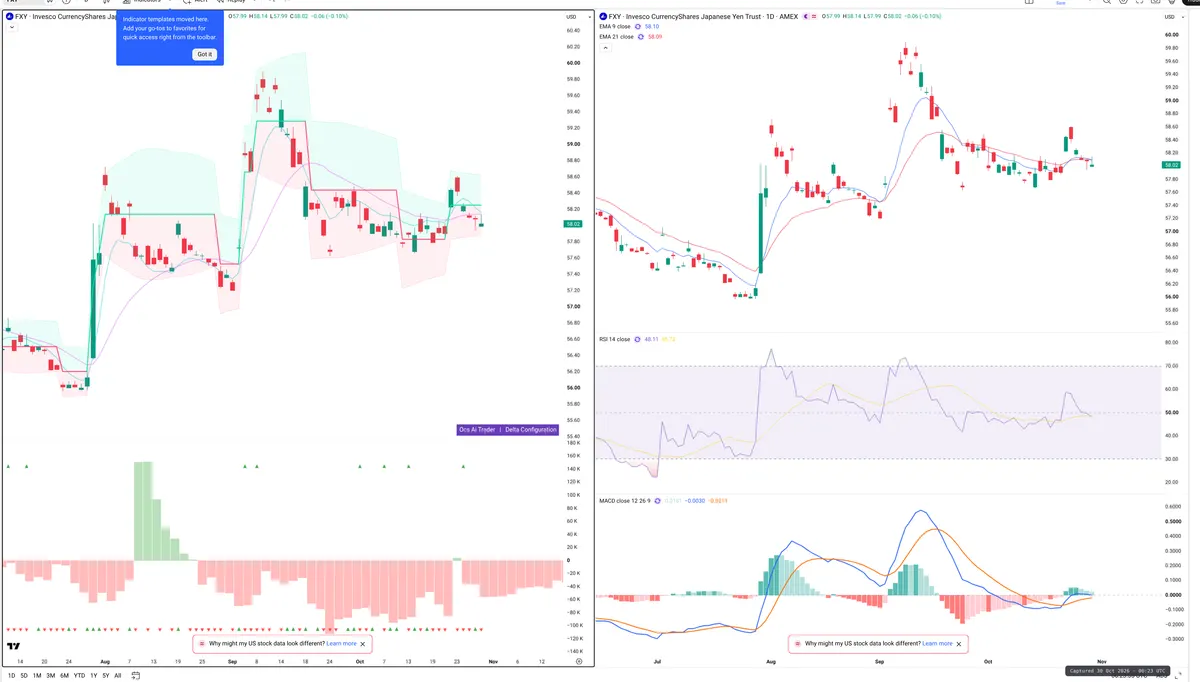This screenshot has width=1200, height=682.
Task: Open Learn more link in right chart notice
Action: pos(937,644)
